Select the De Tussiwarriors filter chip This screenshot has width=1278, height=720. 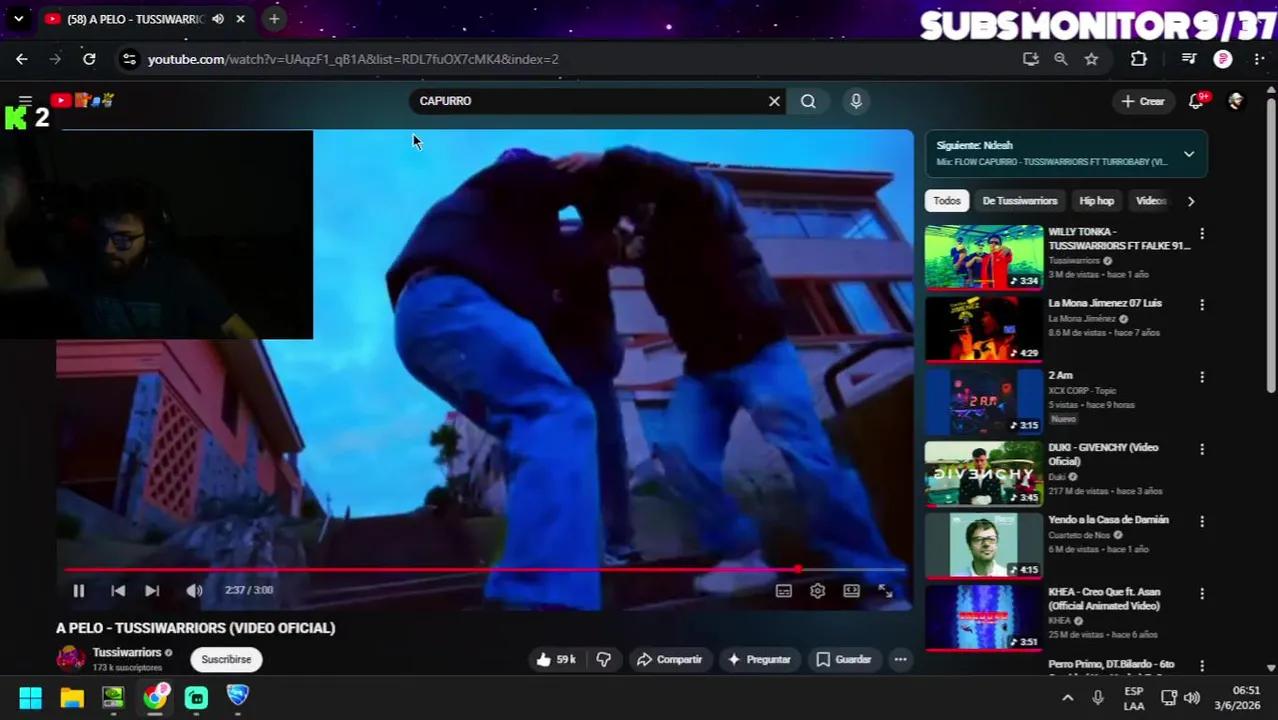(1019, 201)
